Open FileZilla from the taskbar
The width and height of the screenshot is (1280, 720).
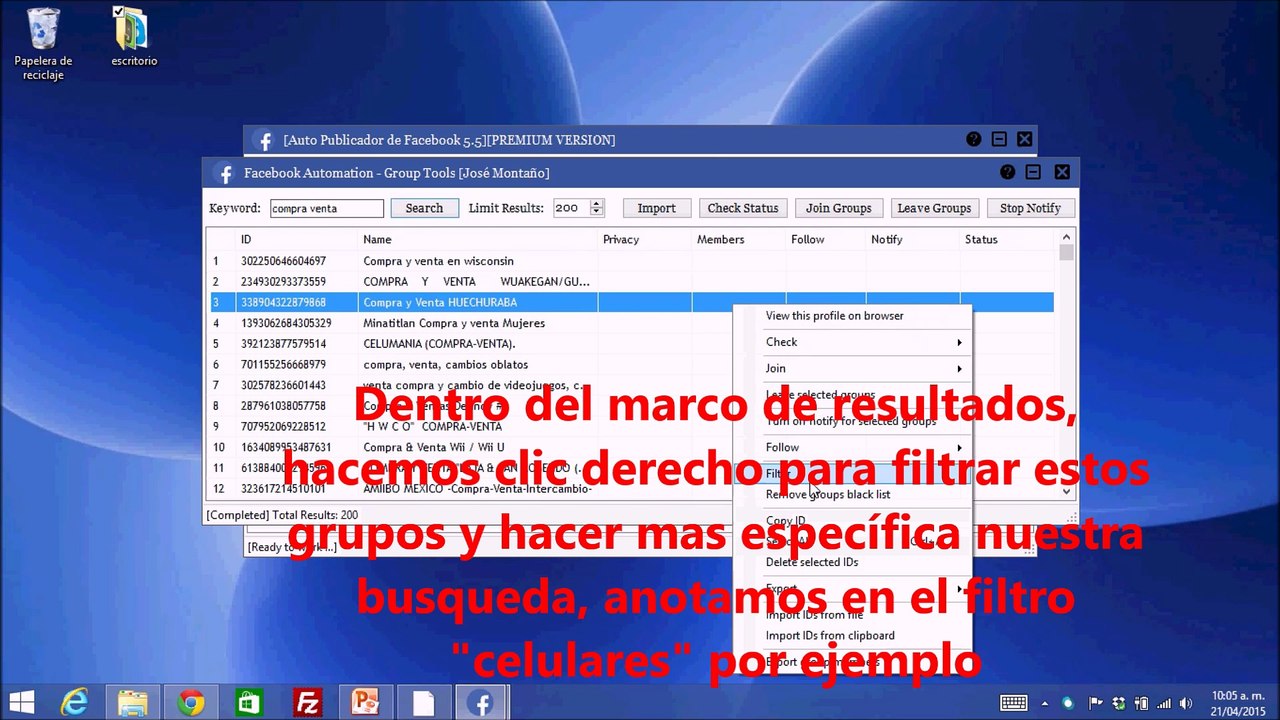306,703
